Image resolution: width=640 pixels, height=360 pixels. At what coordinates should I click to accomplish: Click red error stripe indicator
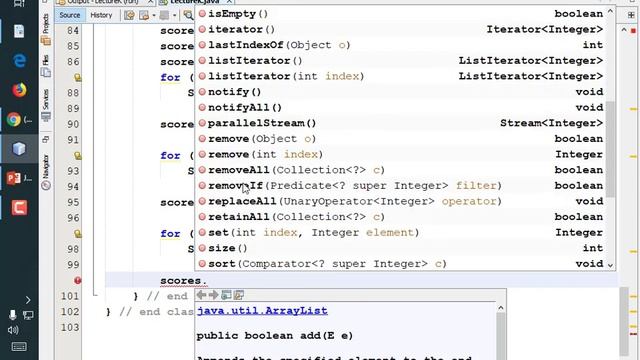pos(633,31)
